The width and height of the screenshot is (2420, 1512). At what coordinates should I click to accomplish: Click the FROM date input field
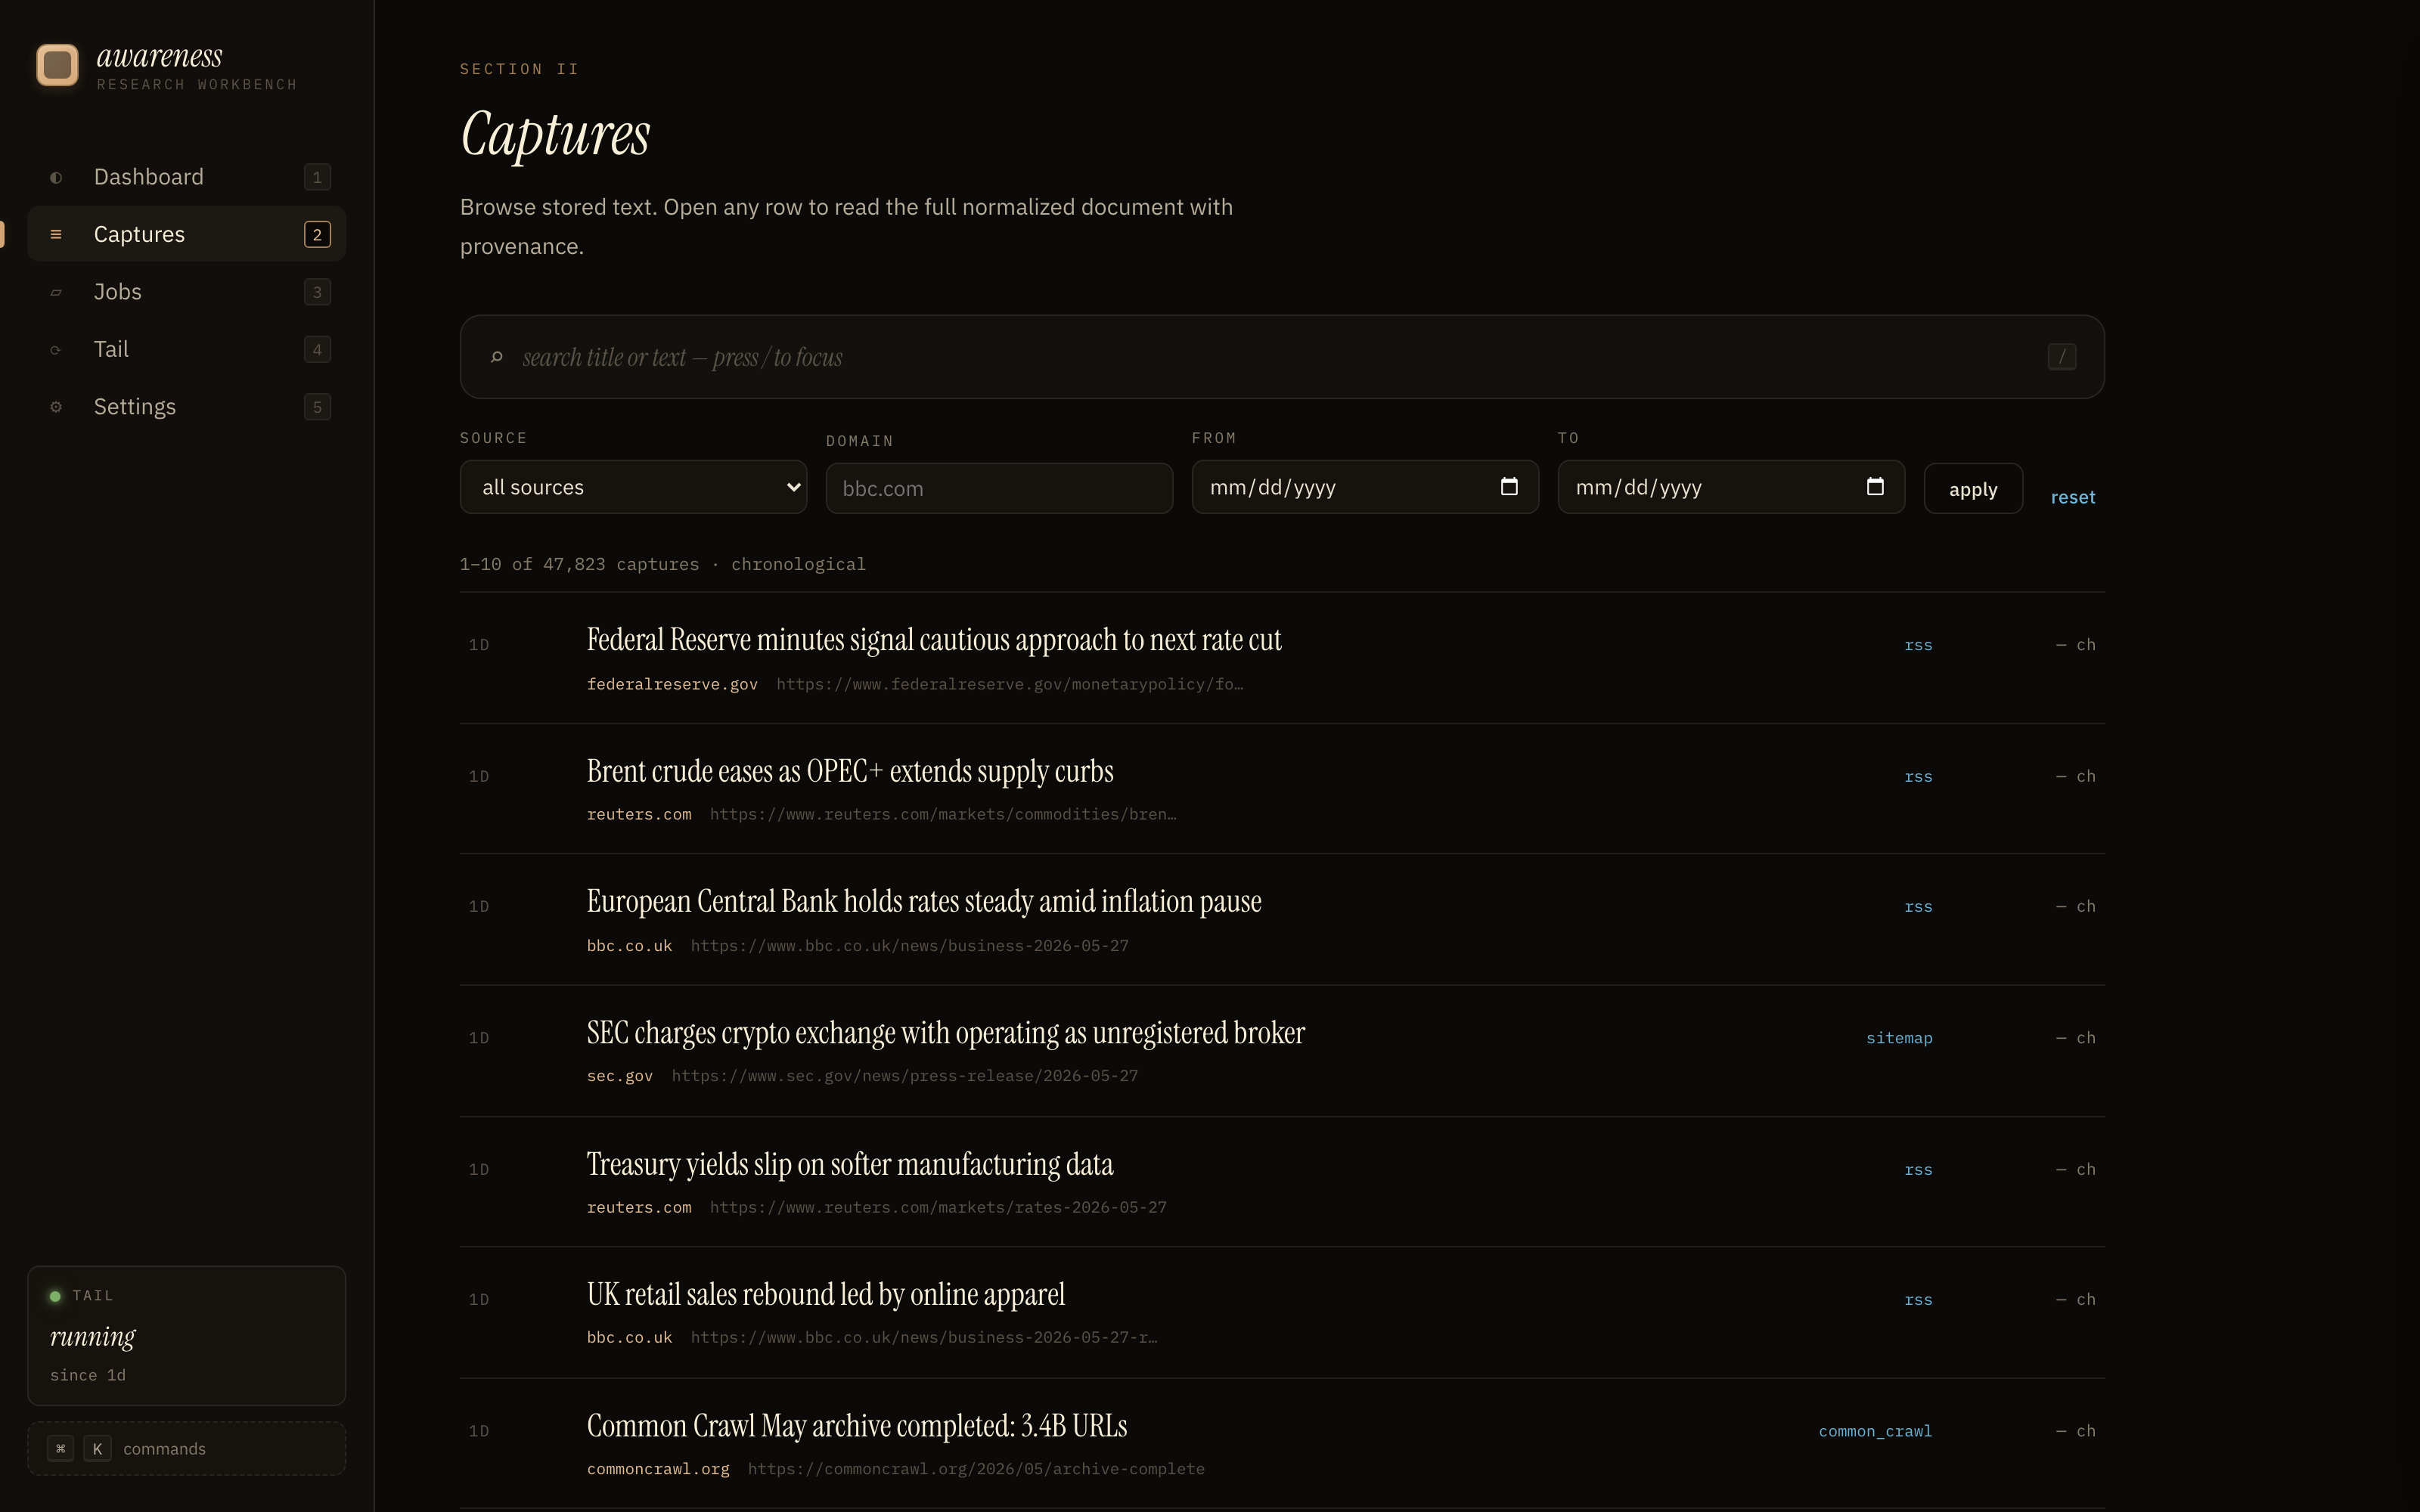pos(1365,487)
